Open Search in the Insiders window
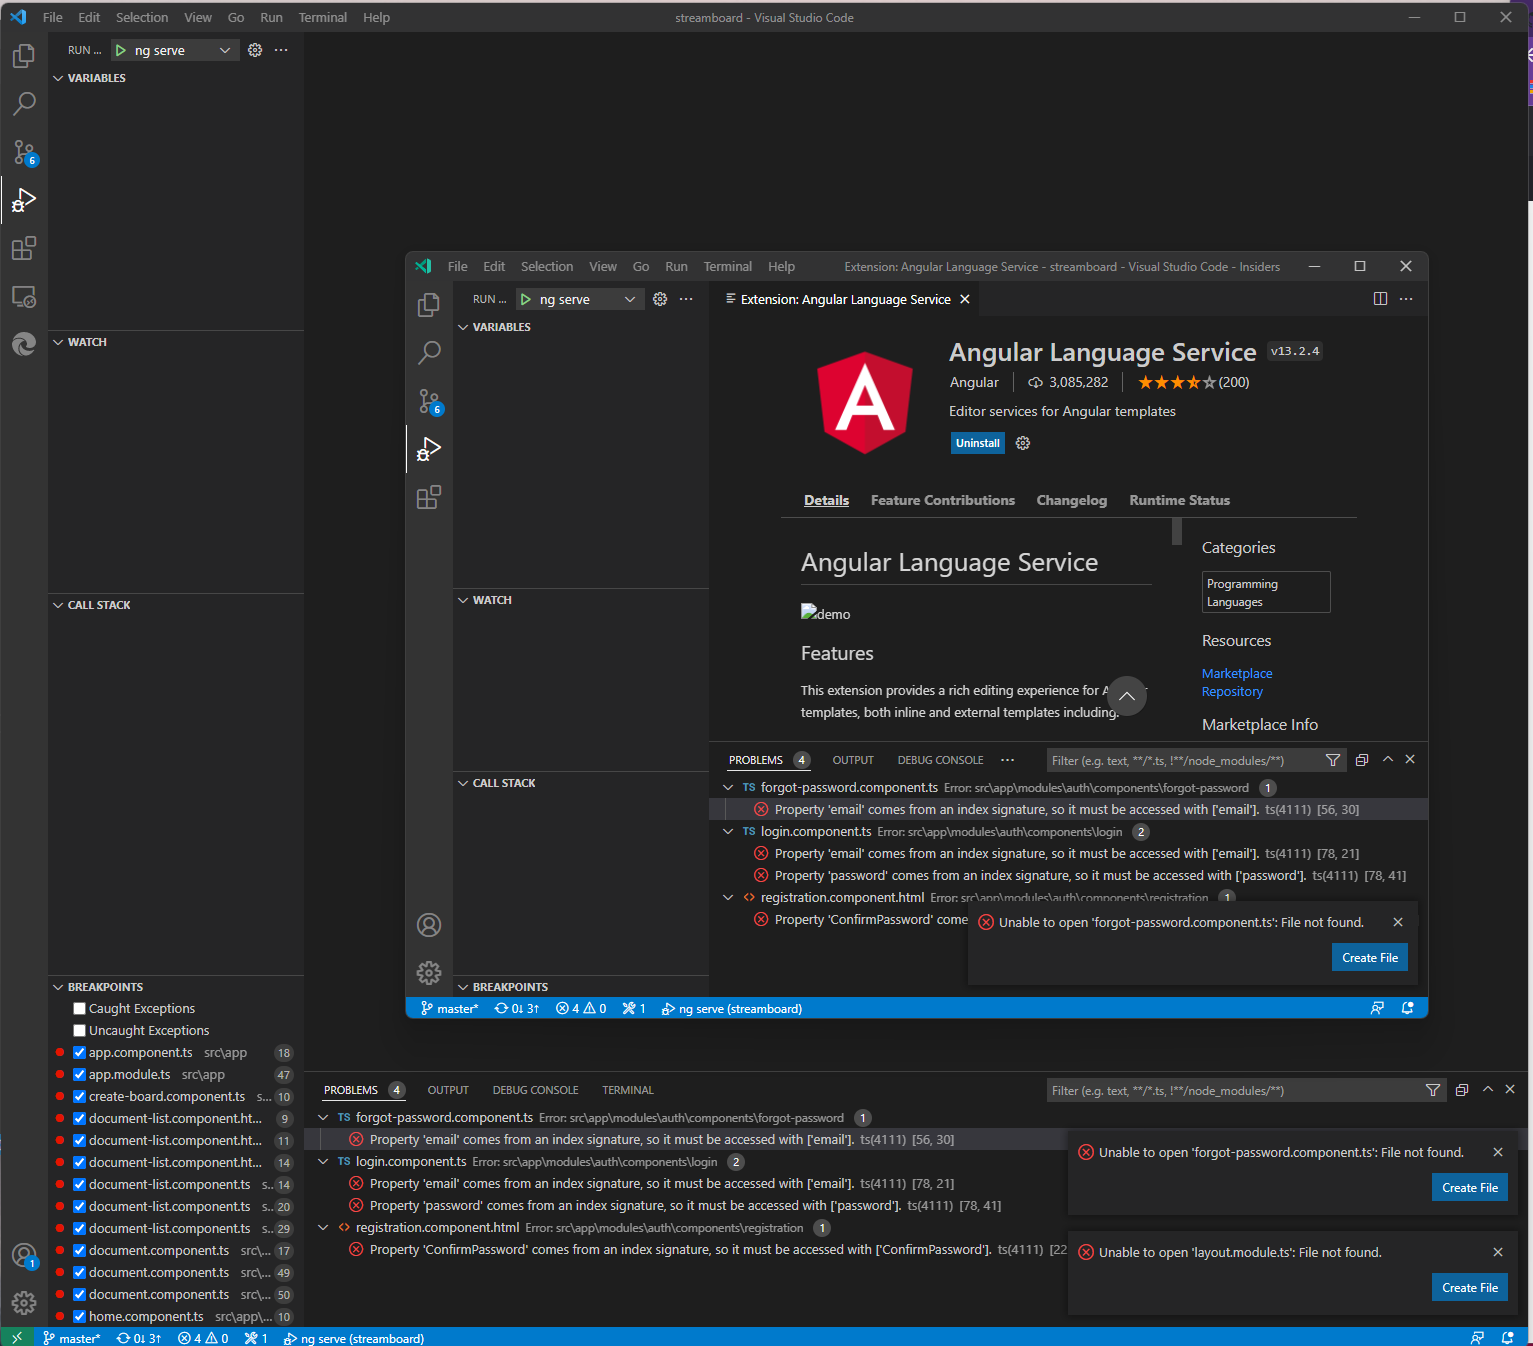Image resolution: width=1533 pixels, height=1346 pixels. [x=429, y=353]
